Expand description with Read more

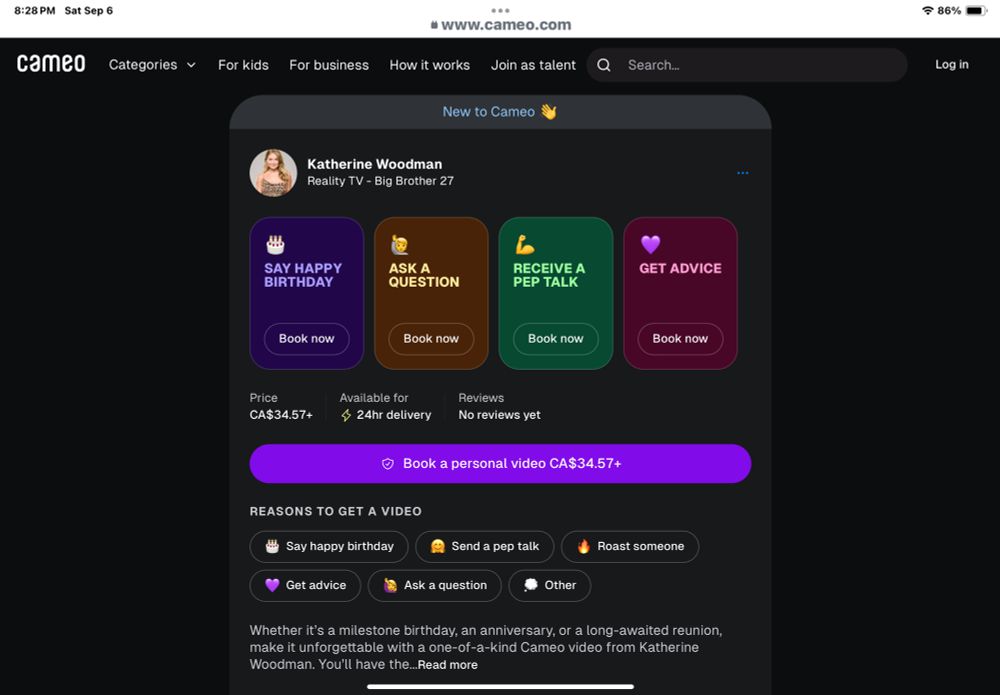[x=448, y=664]
